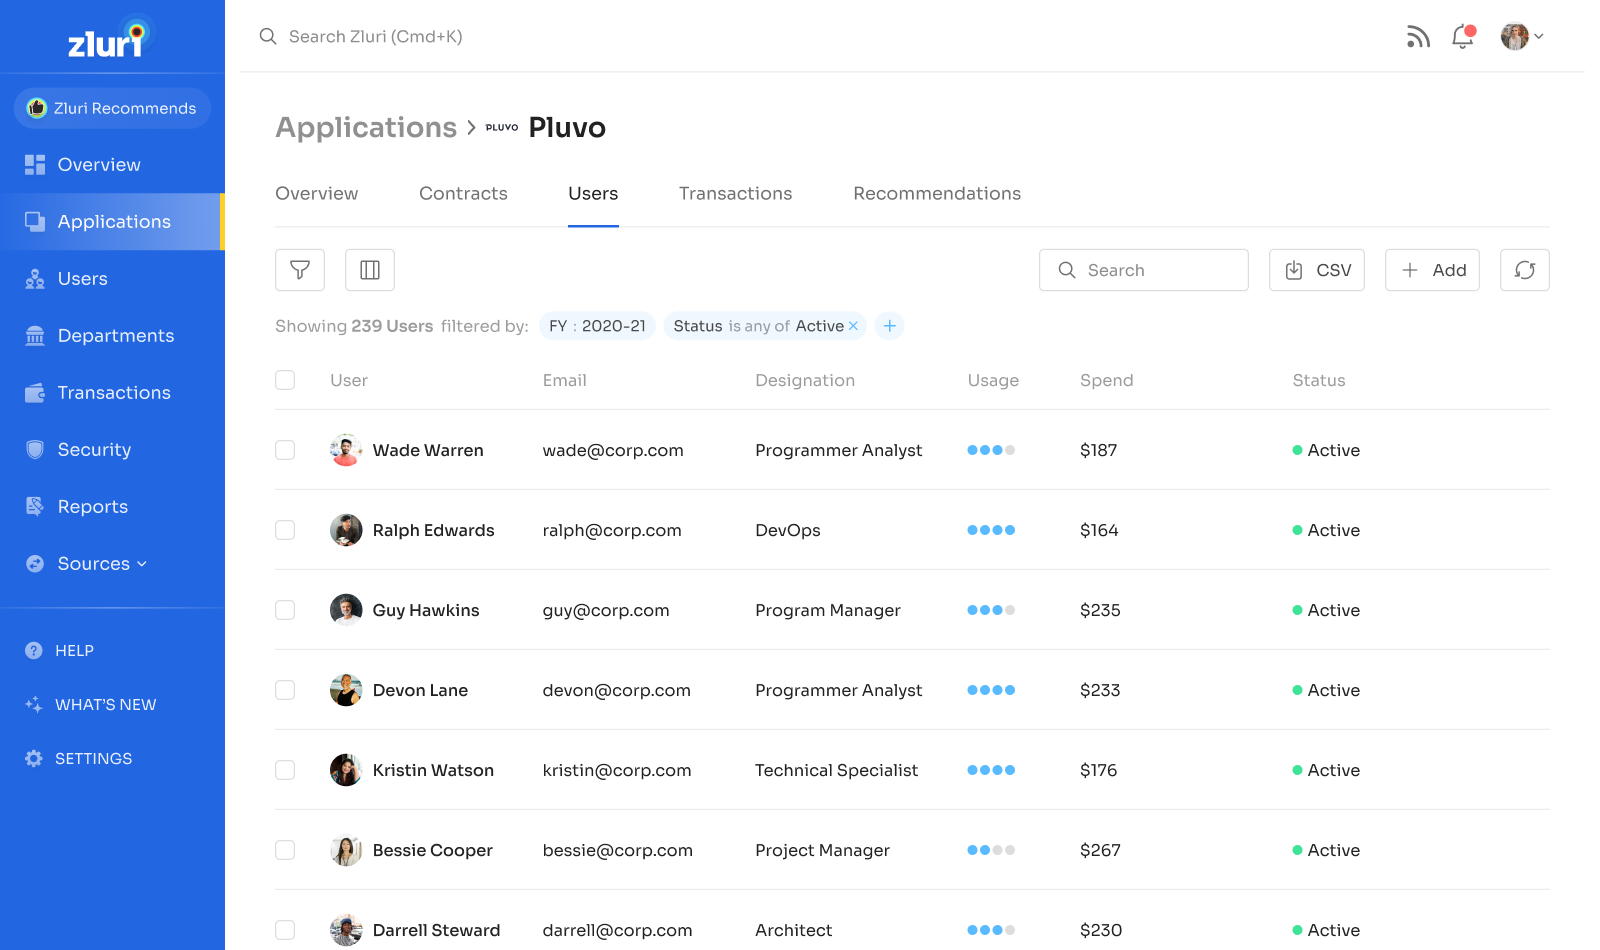Click Technical Specialist designation
Screen dimensions: 1600x950
point(836,770)
